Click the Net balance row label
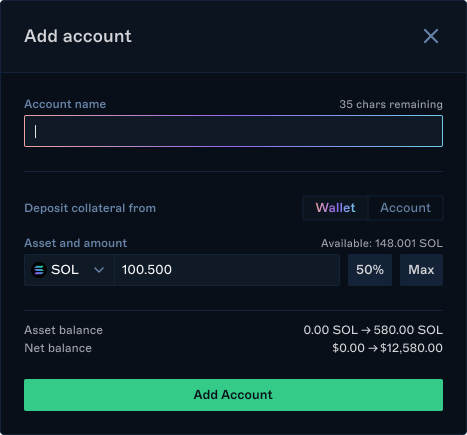467x435 pixels. [58, 348]
